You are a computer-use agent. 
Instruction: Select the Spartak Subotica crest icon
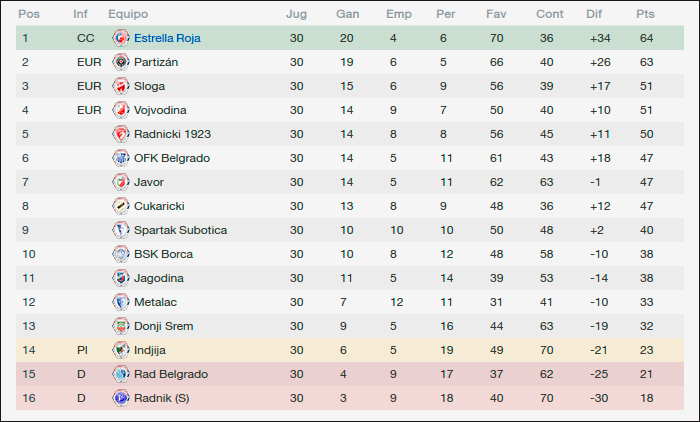tap(121, 230)
